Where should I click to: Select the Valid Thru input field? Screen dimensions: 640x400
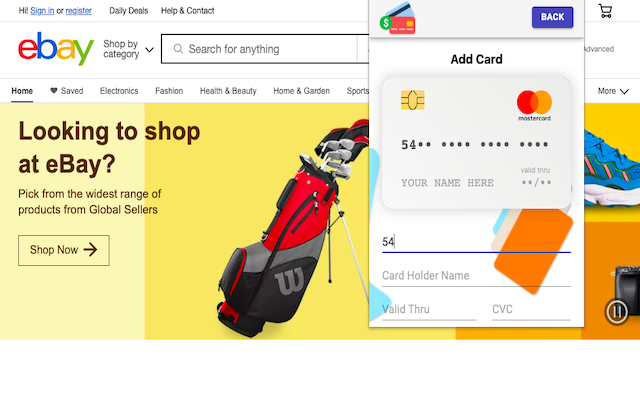pos(429,310)
